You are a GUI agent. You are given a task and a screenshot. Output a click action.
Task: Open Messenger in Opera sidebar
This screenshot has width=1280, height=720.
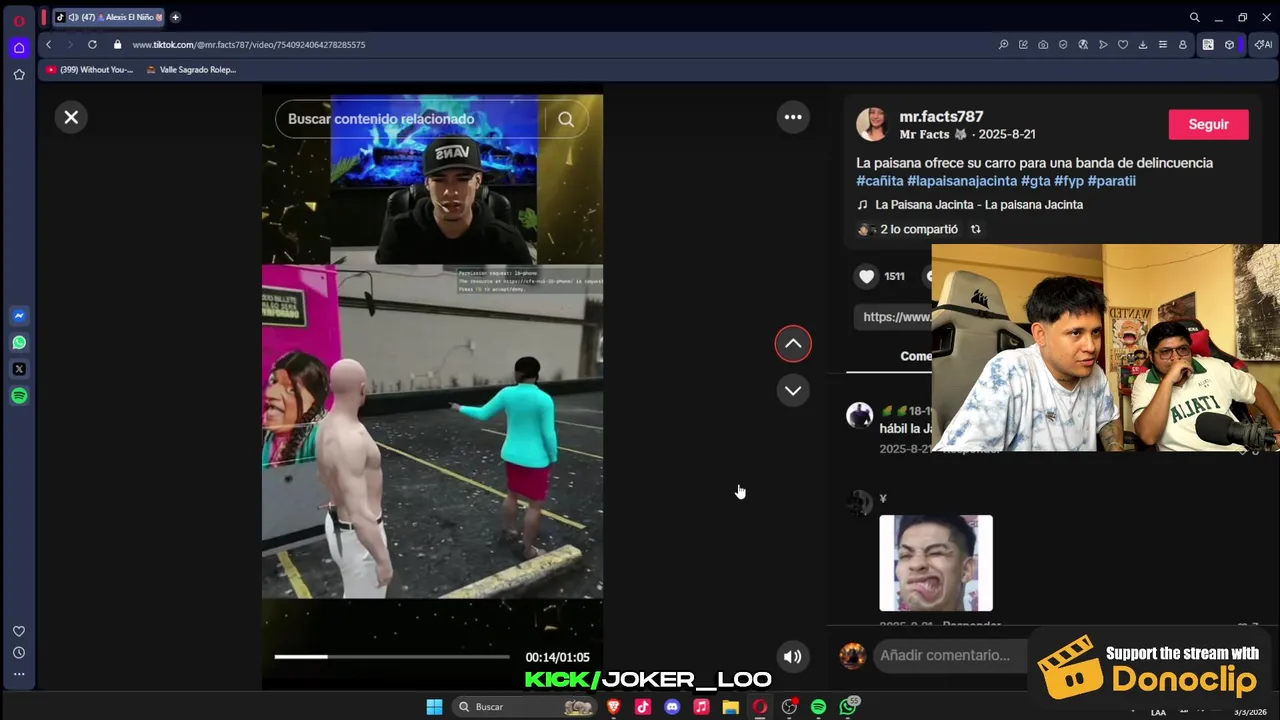[19, 316]
